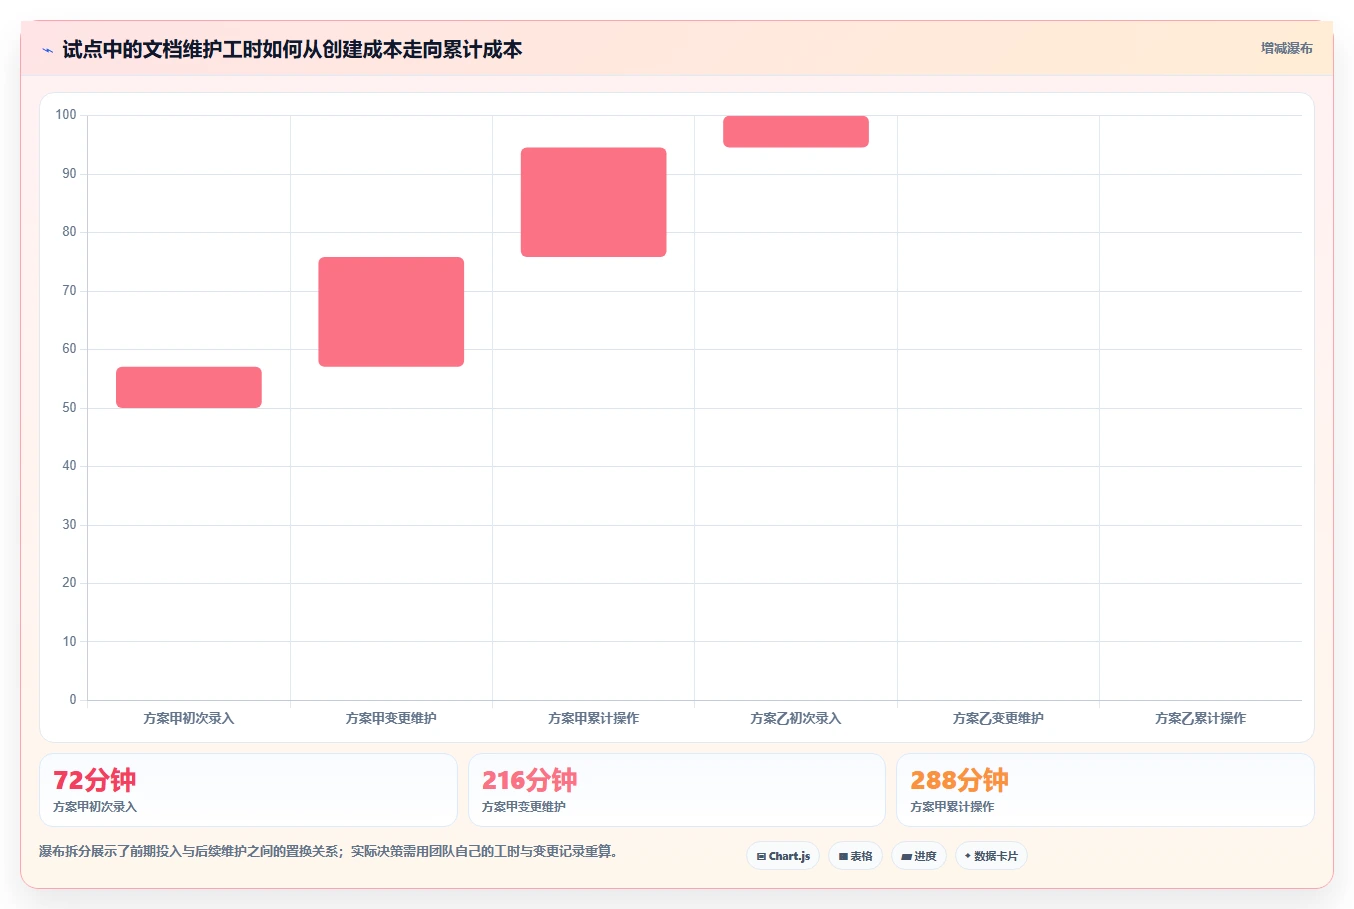Click the 数据卡片 tag chip
This screenshot has width=1354, height=909.
(x=991, y=856)
